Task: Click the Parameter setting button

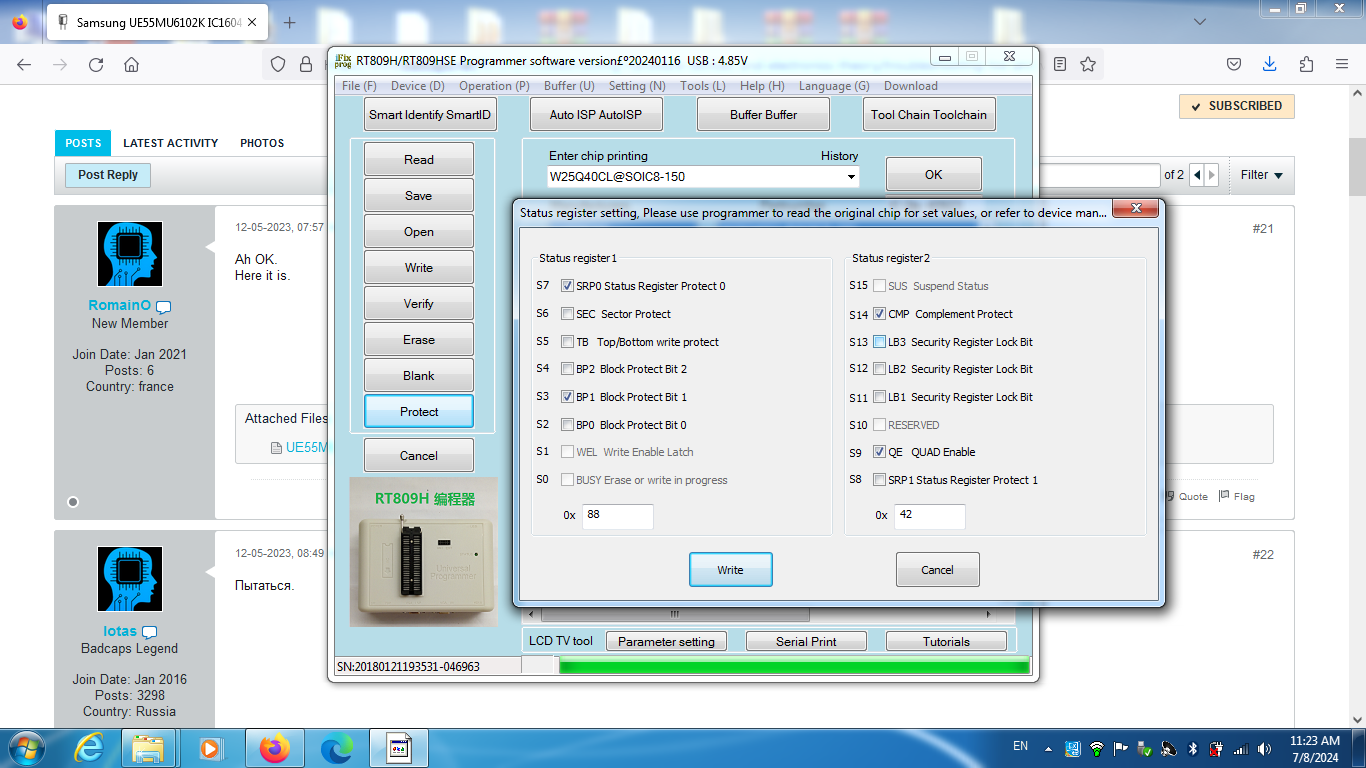Action: (666, 642)
